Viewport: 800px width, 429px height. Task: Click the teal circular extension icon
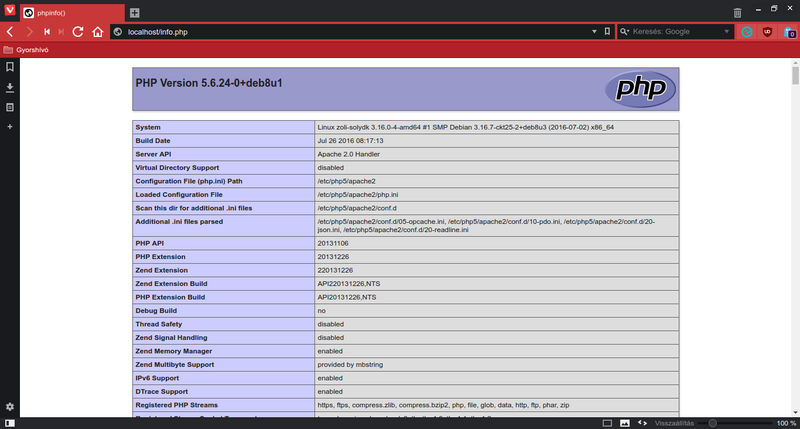coord(747,32)
